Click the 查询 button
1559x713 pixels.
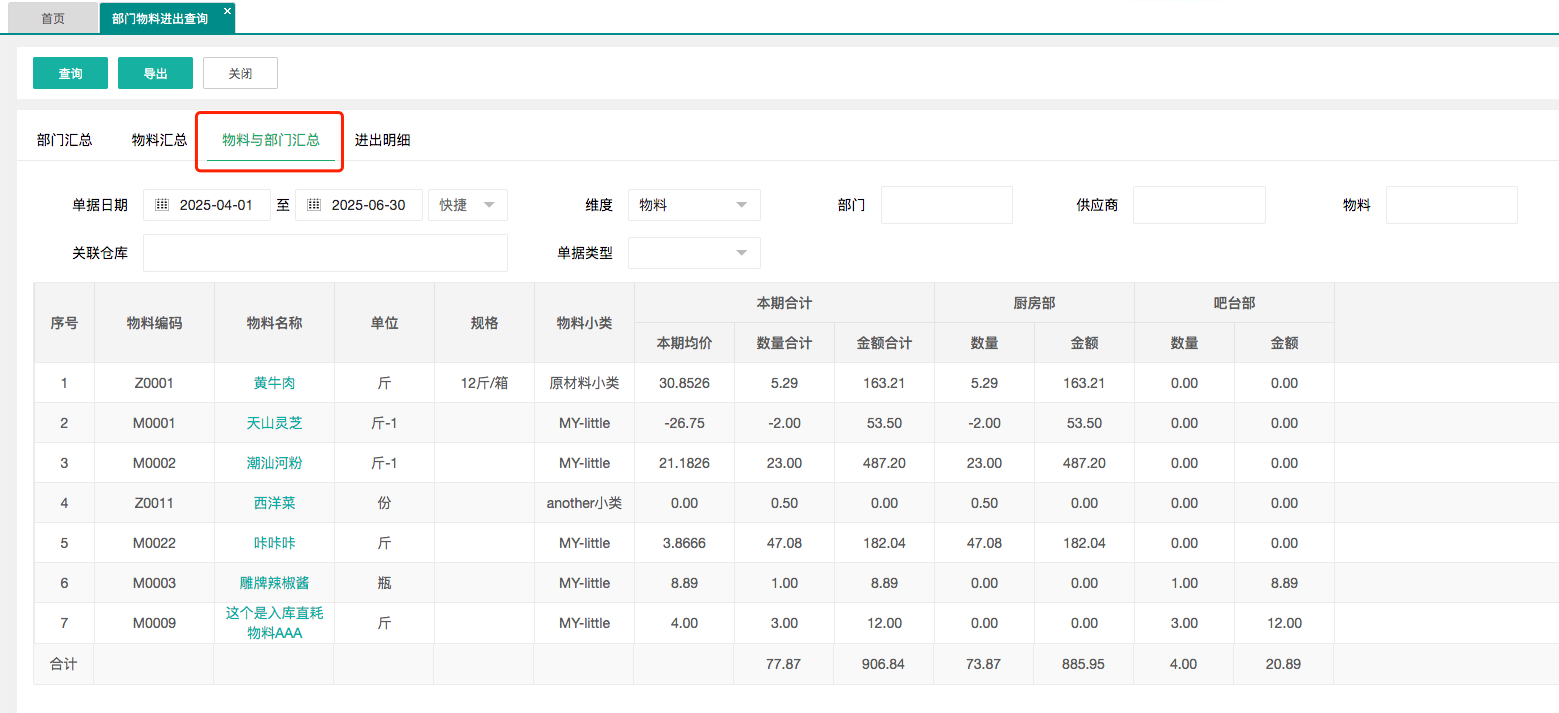(x=70, y=73)
